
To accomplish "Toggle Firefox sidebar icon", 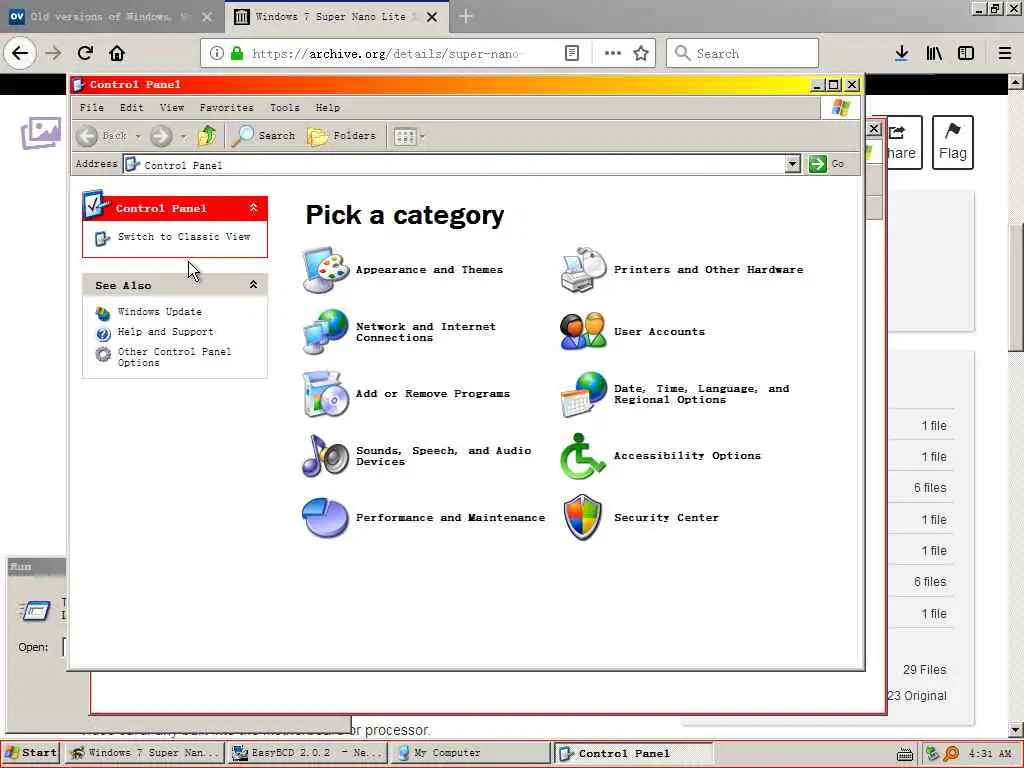I will (966, 54).
